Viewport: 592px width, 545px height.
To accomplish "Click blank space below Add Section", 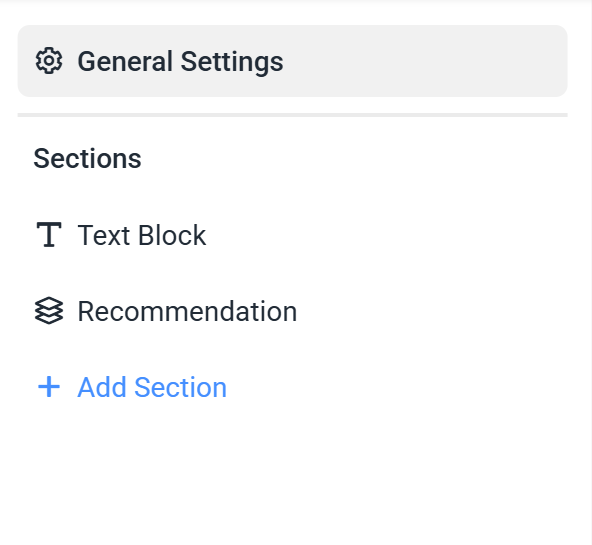I will [292, 472].
